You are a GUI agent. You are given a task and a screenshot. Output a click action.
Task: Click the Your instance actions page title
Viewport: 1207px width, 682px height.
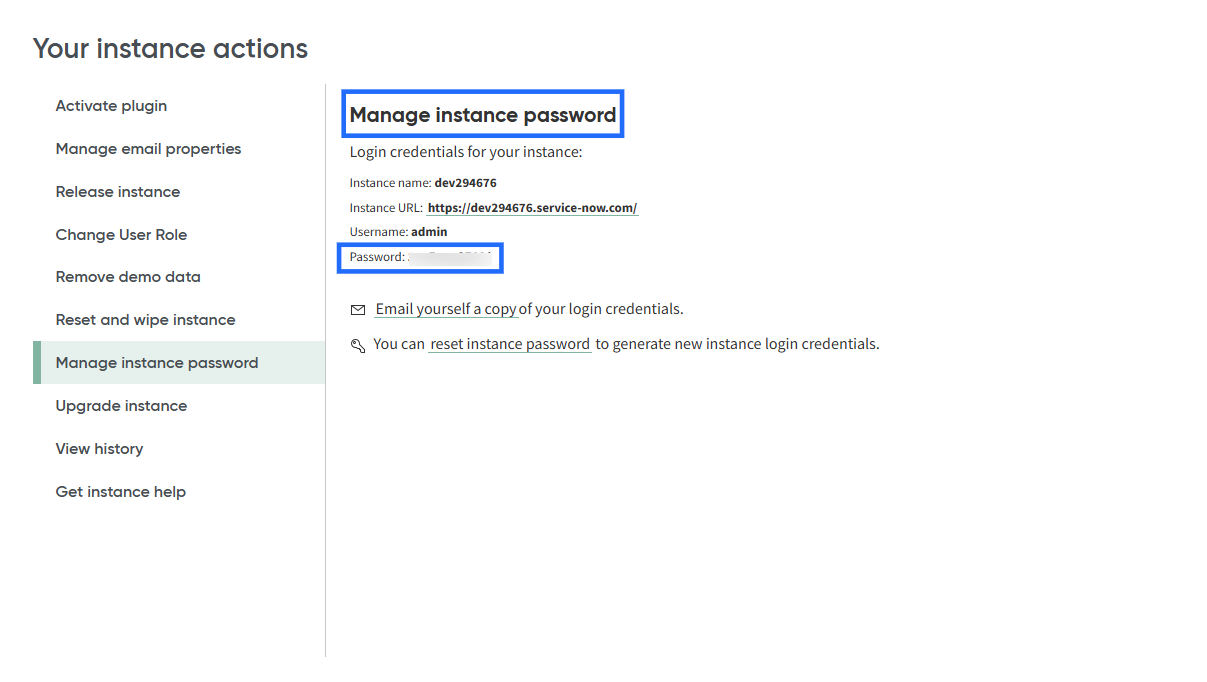170,47
